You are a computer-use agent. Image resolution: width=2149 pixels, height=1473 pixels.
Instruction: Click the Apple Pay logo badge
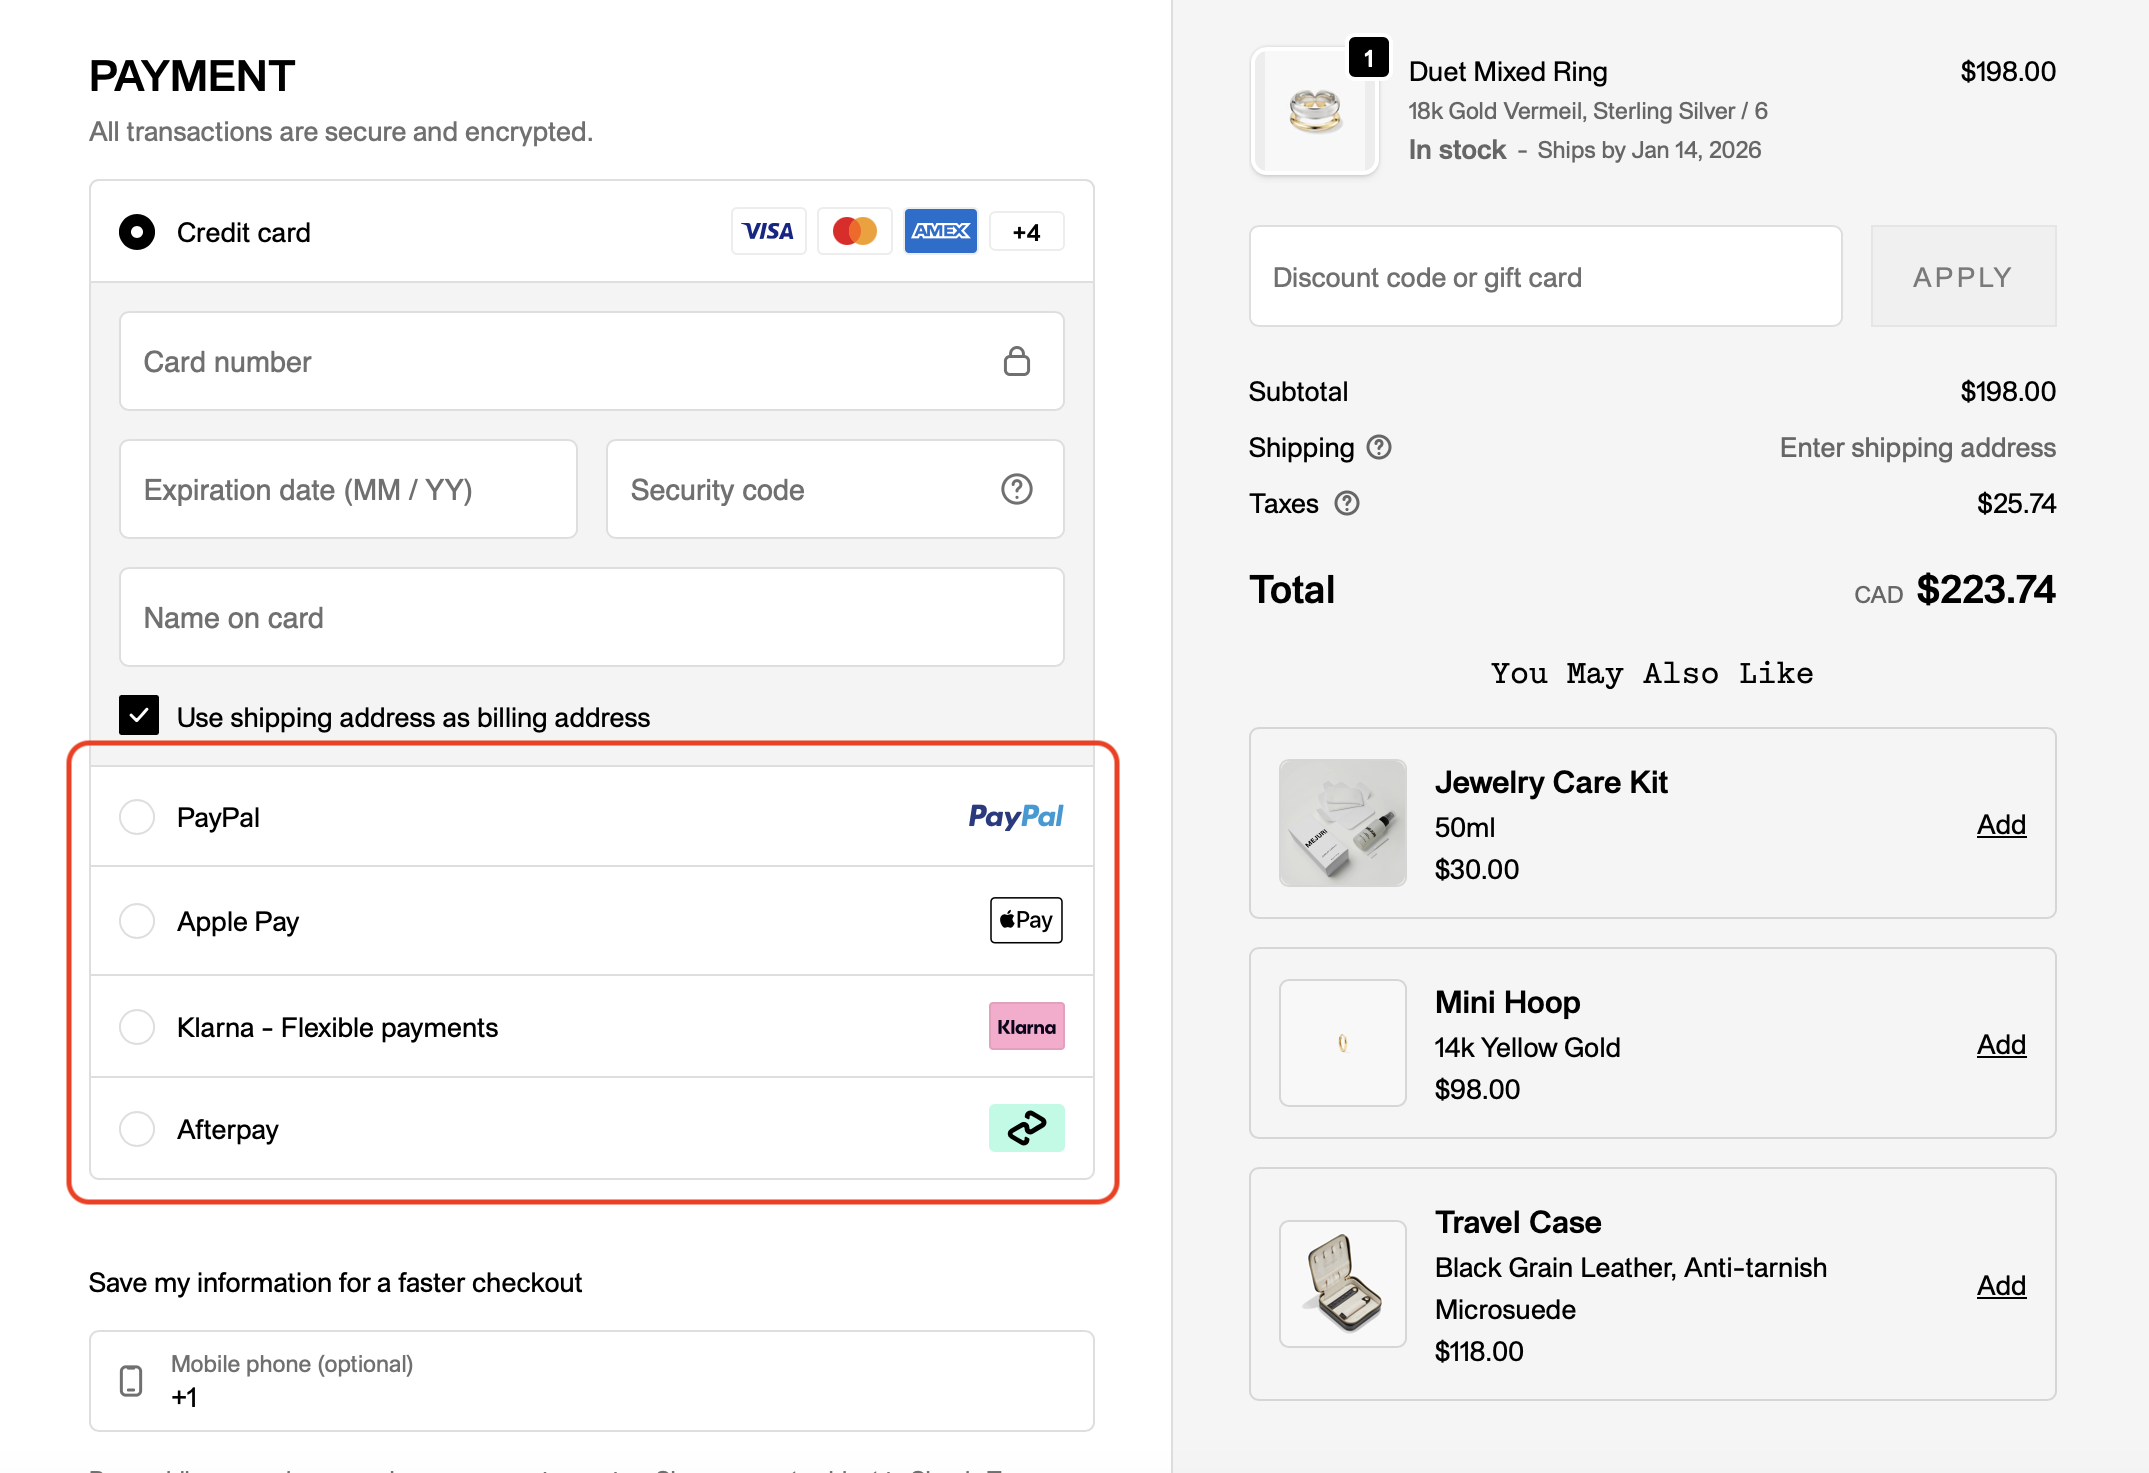[x=1025, y=920]
